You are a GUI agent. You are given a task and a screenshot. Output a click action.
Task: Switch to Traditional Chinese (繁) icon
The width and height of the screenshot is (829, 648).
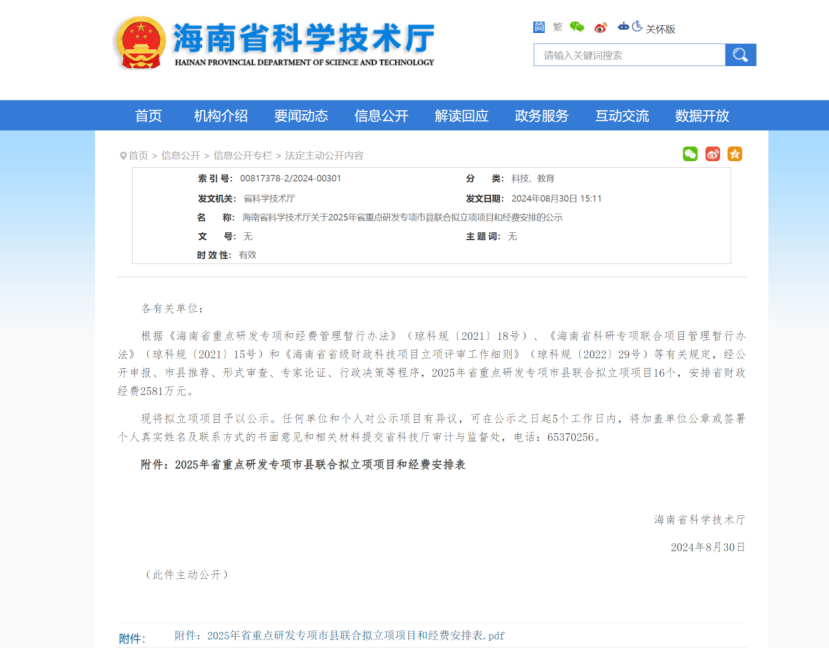click(557, 28)
